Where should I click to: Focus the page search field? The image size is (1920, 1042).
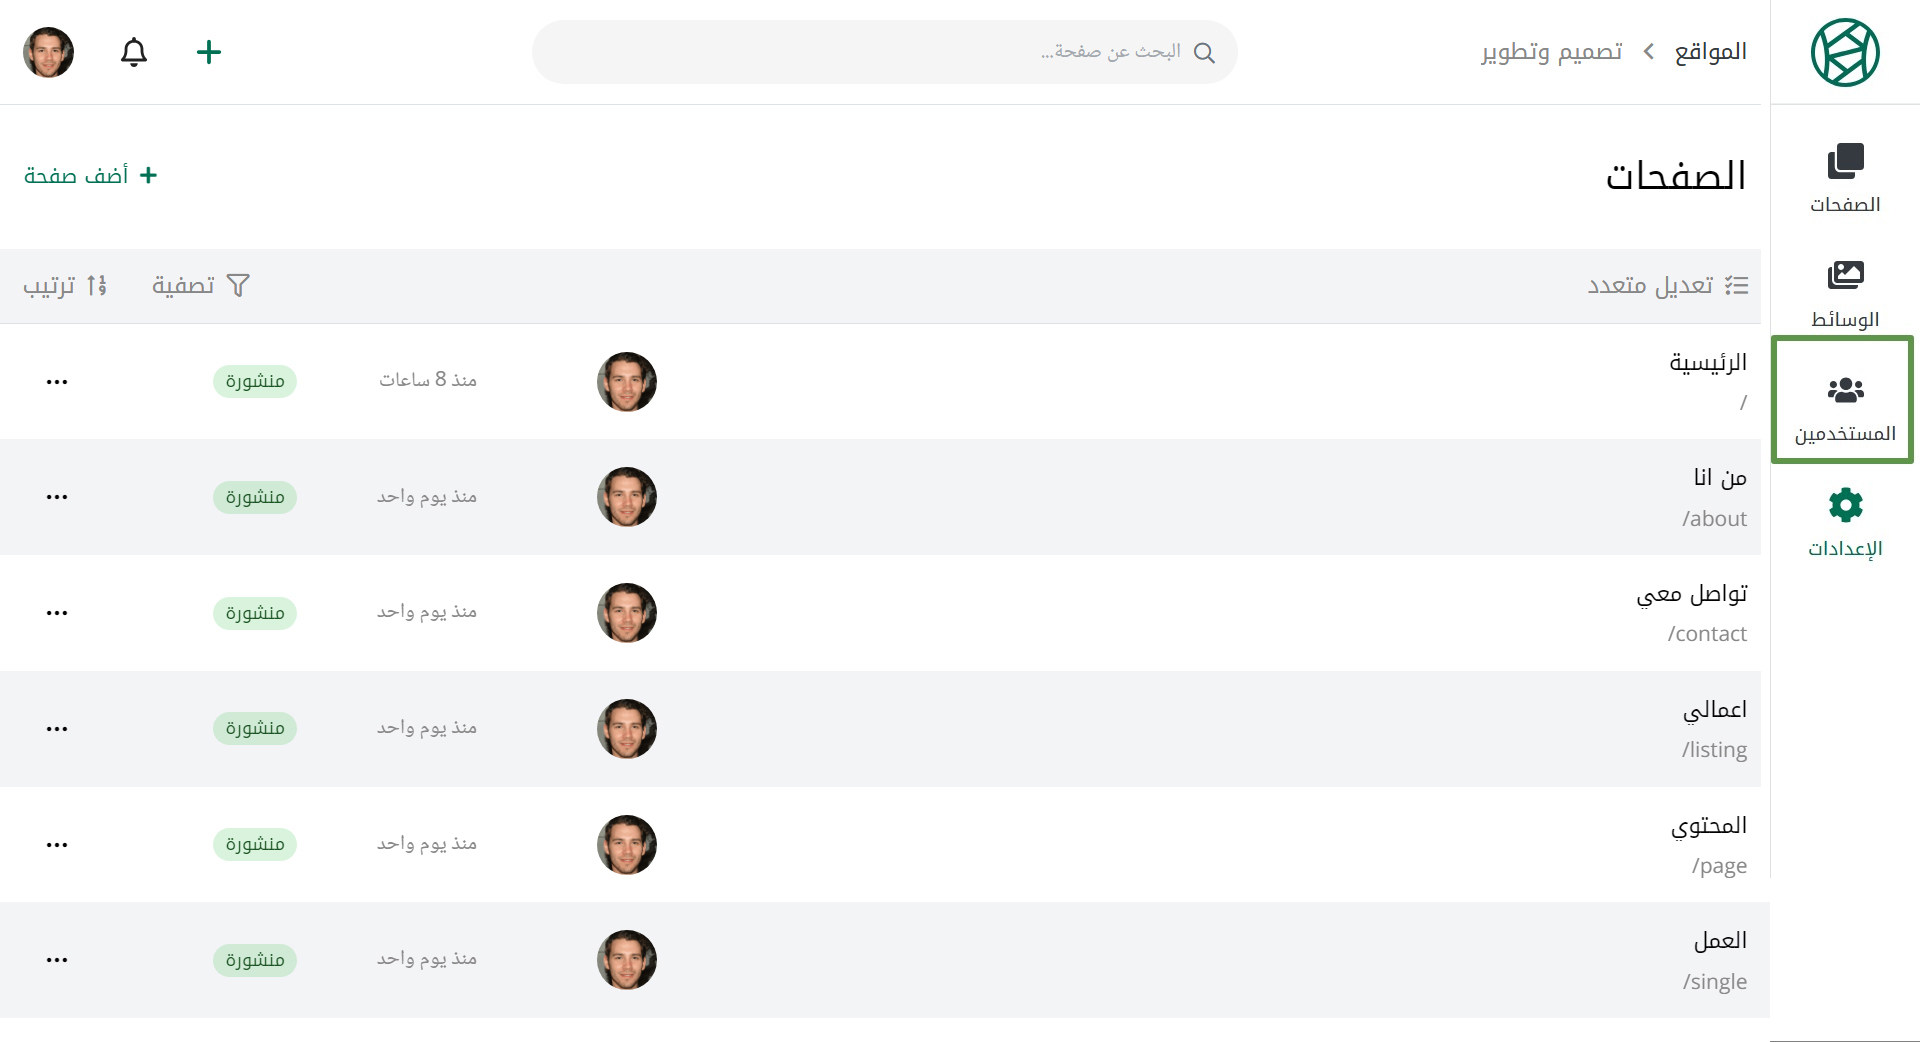click(x=885, y=52)
